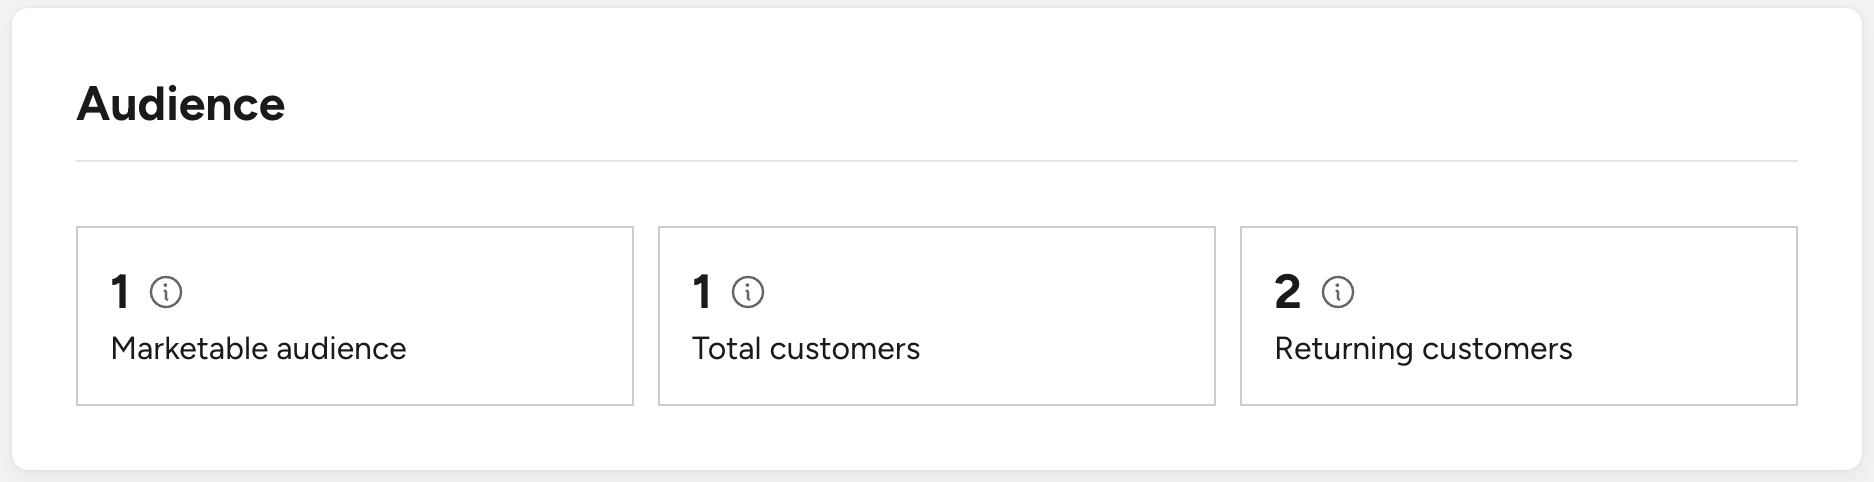Click the info icon beside Marketable audience count

(166, 292)
